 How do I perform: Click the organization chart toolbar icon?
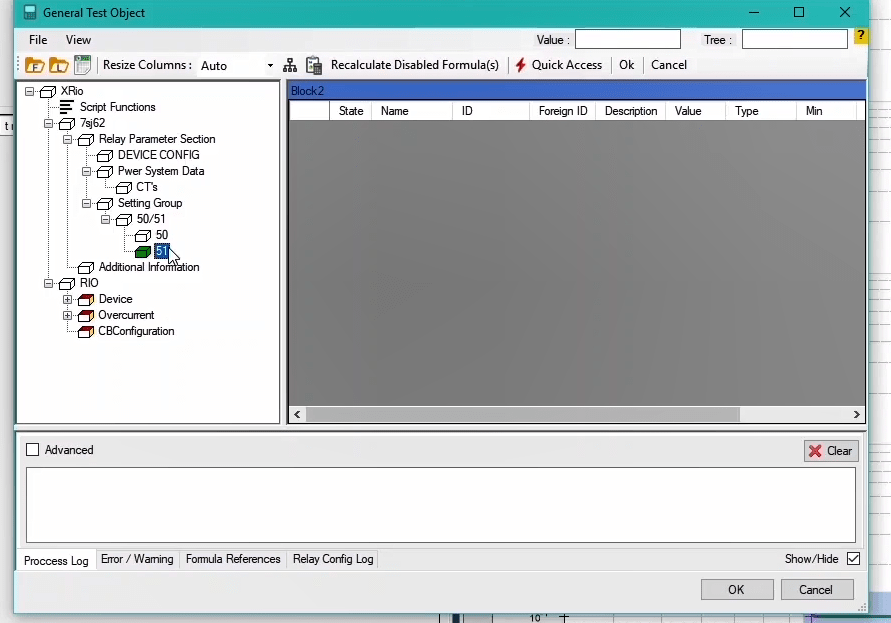click(x=290, y=65)
